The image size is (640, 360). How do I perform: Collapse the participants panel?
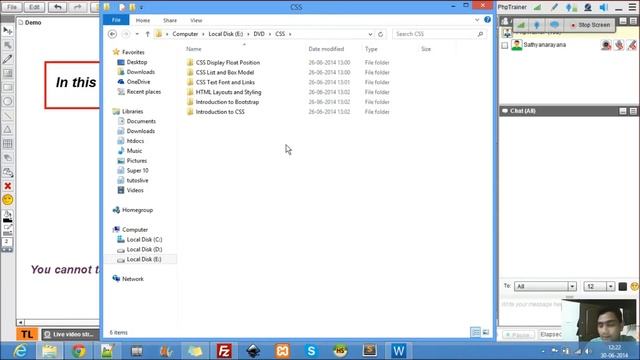click(623, 20)
